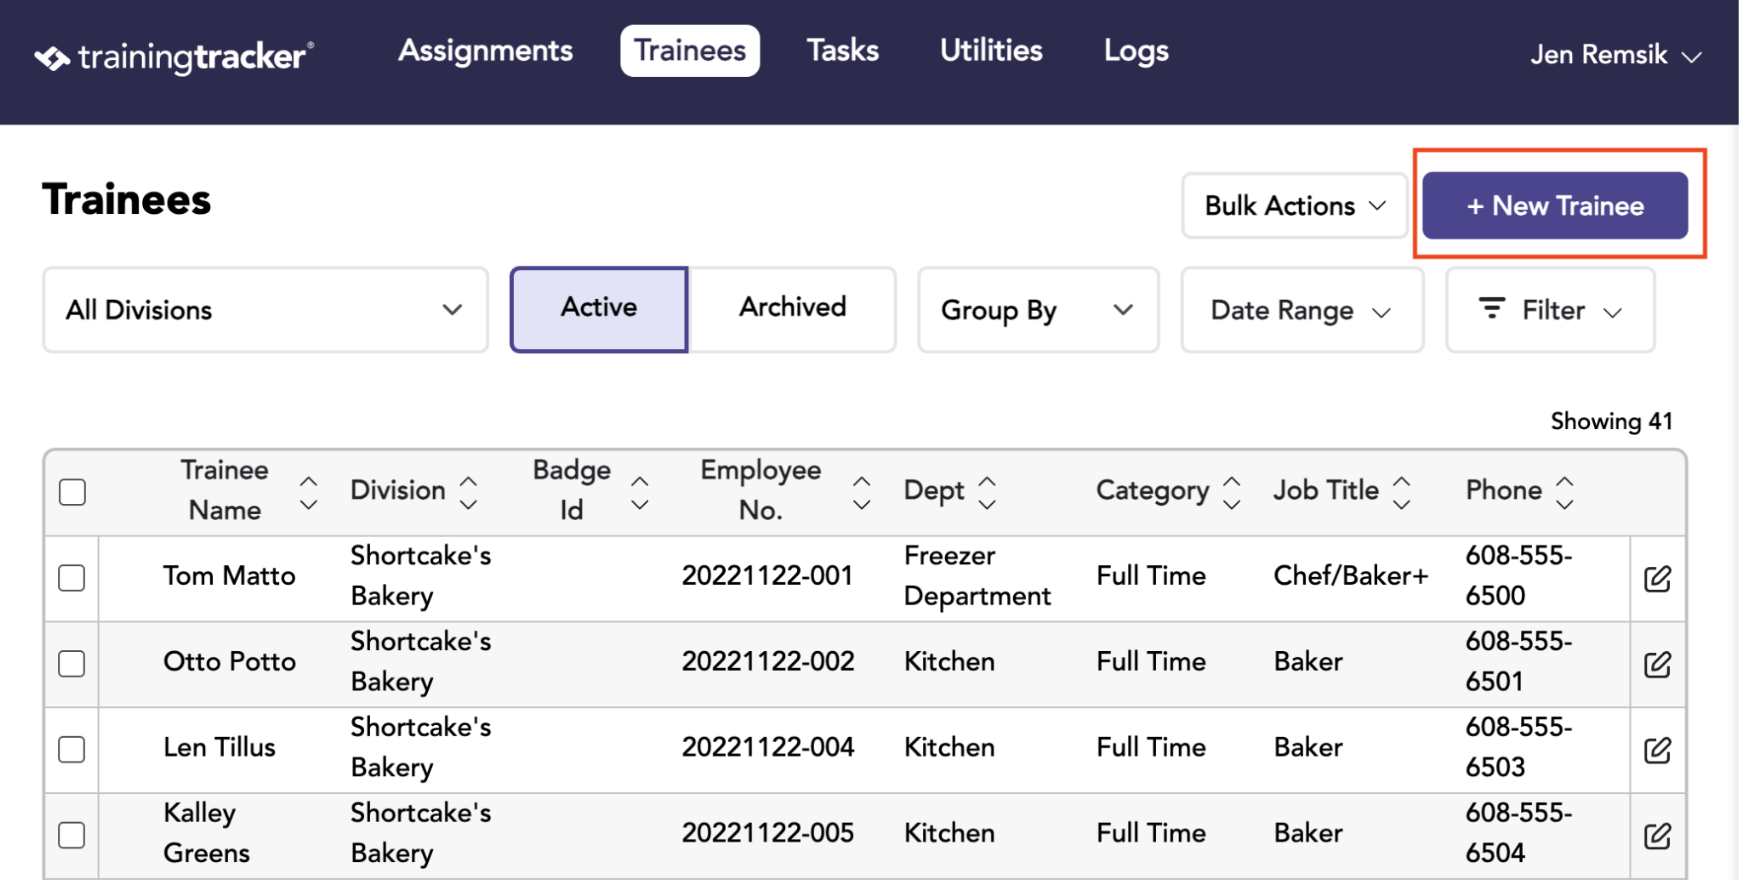Tick the checkbox for Tom Matto
Screen dimensions: 1744x880
click(72, 578)
